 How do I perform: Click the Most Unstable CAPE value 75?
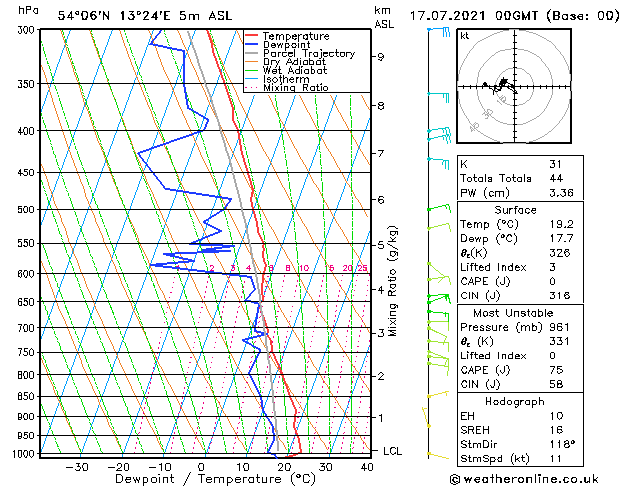[557, 370]
